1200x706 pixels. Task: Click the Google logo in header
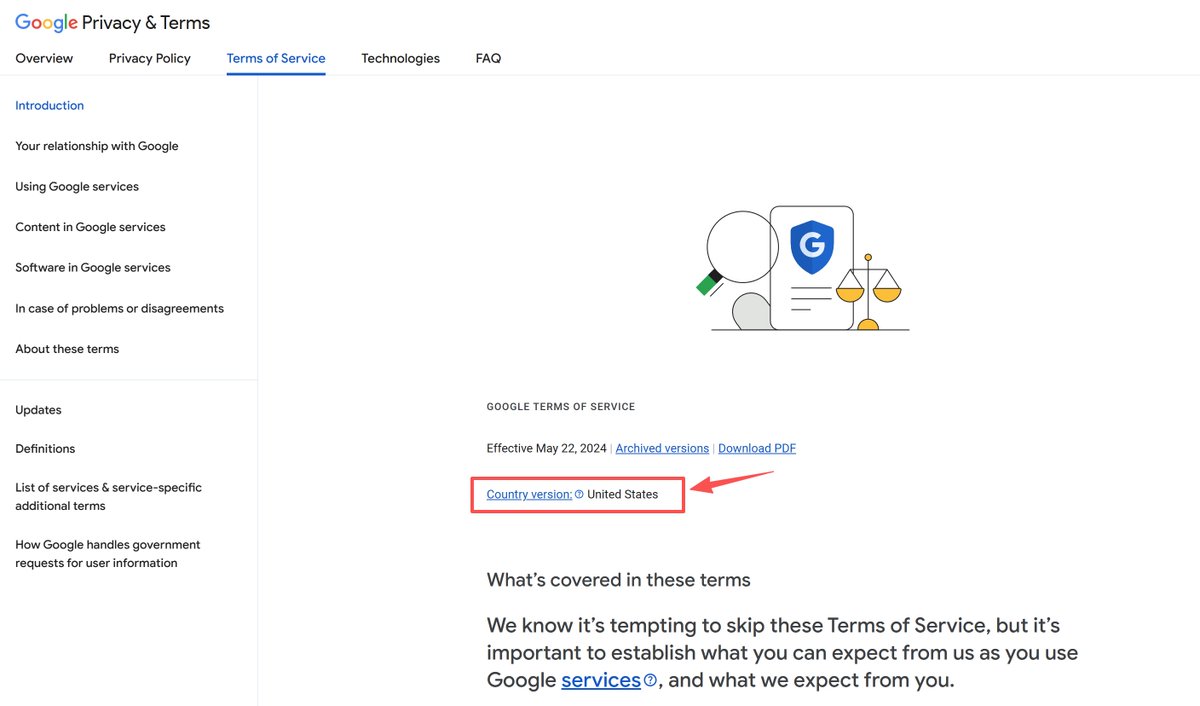[46, 22]
